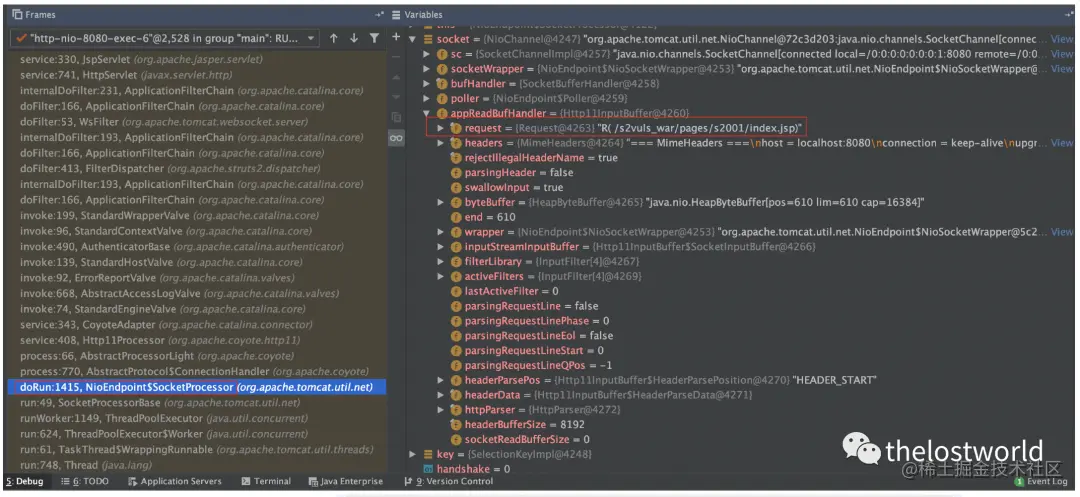Screen dimensions: 1080x497
Task: Select frame invoke:74, StandardEngineValve
Action: coord(196,309)
